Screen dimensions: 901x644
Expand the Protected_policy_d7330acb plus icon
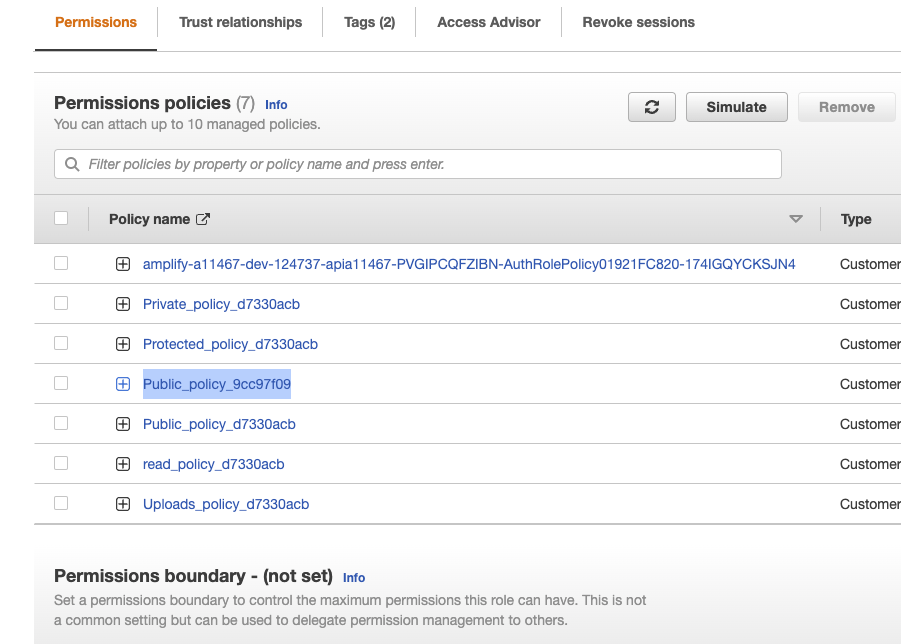coord(123,344)
